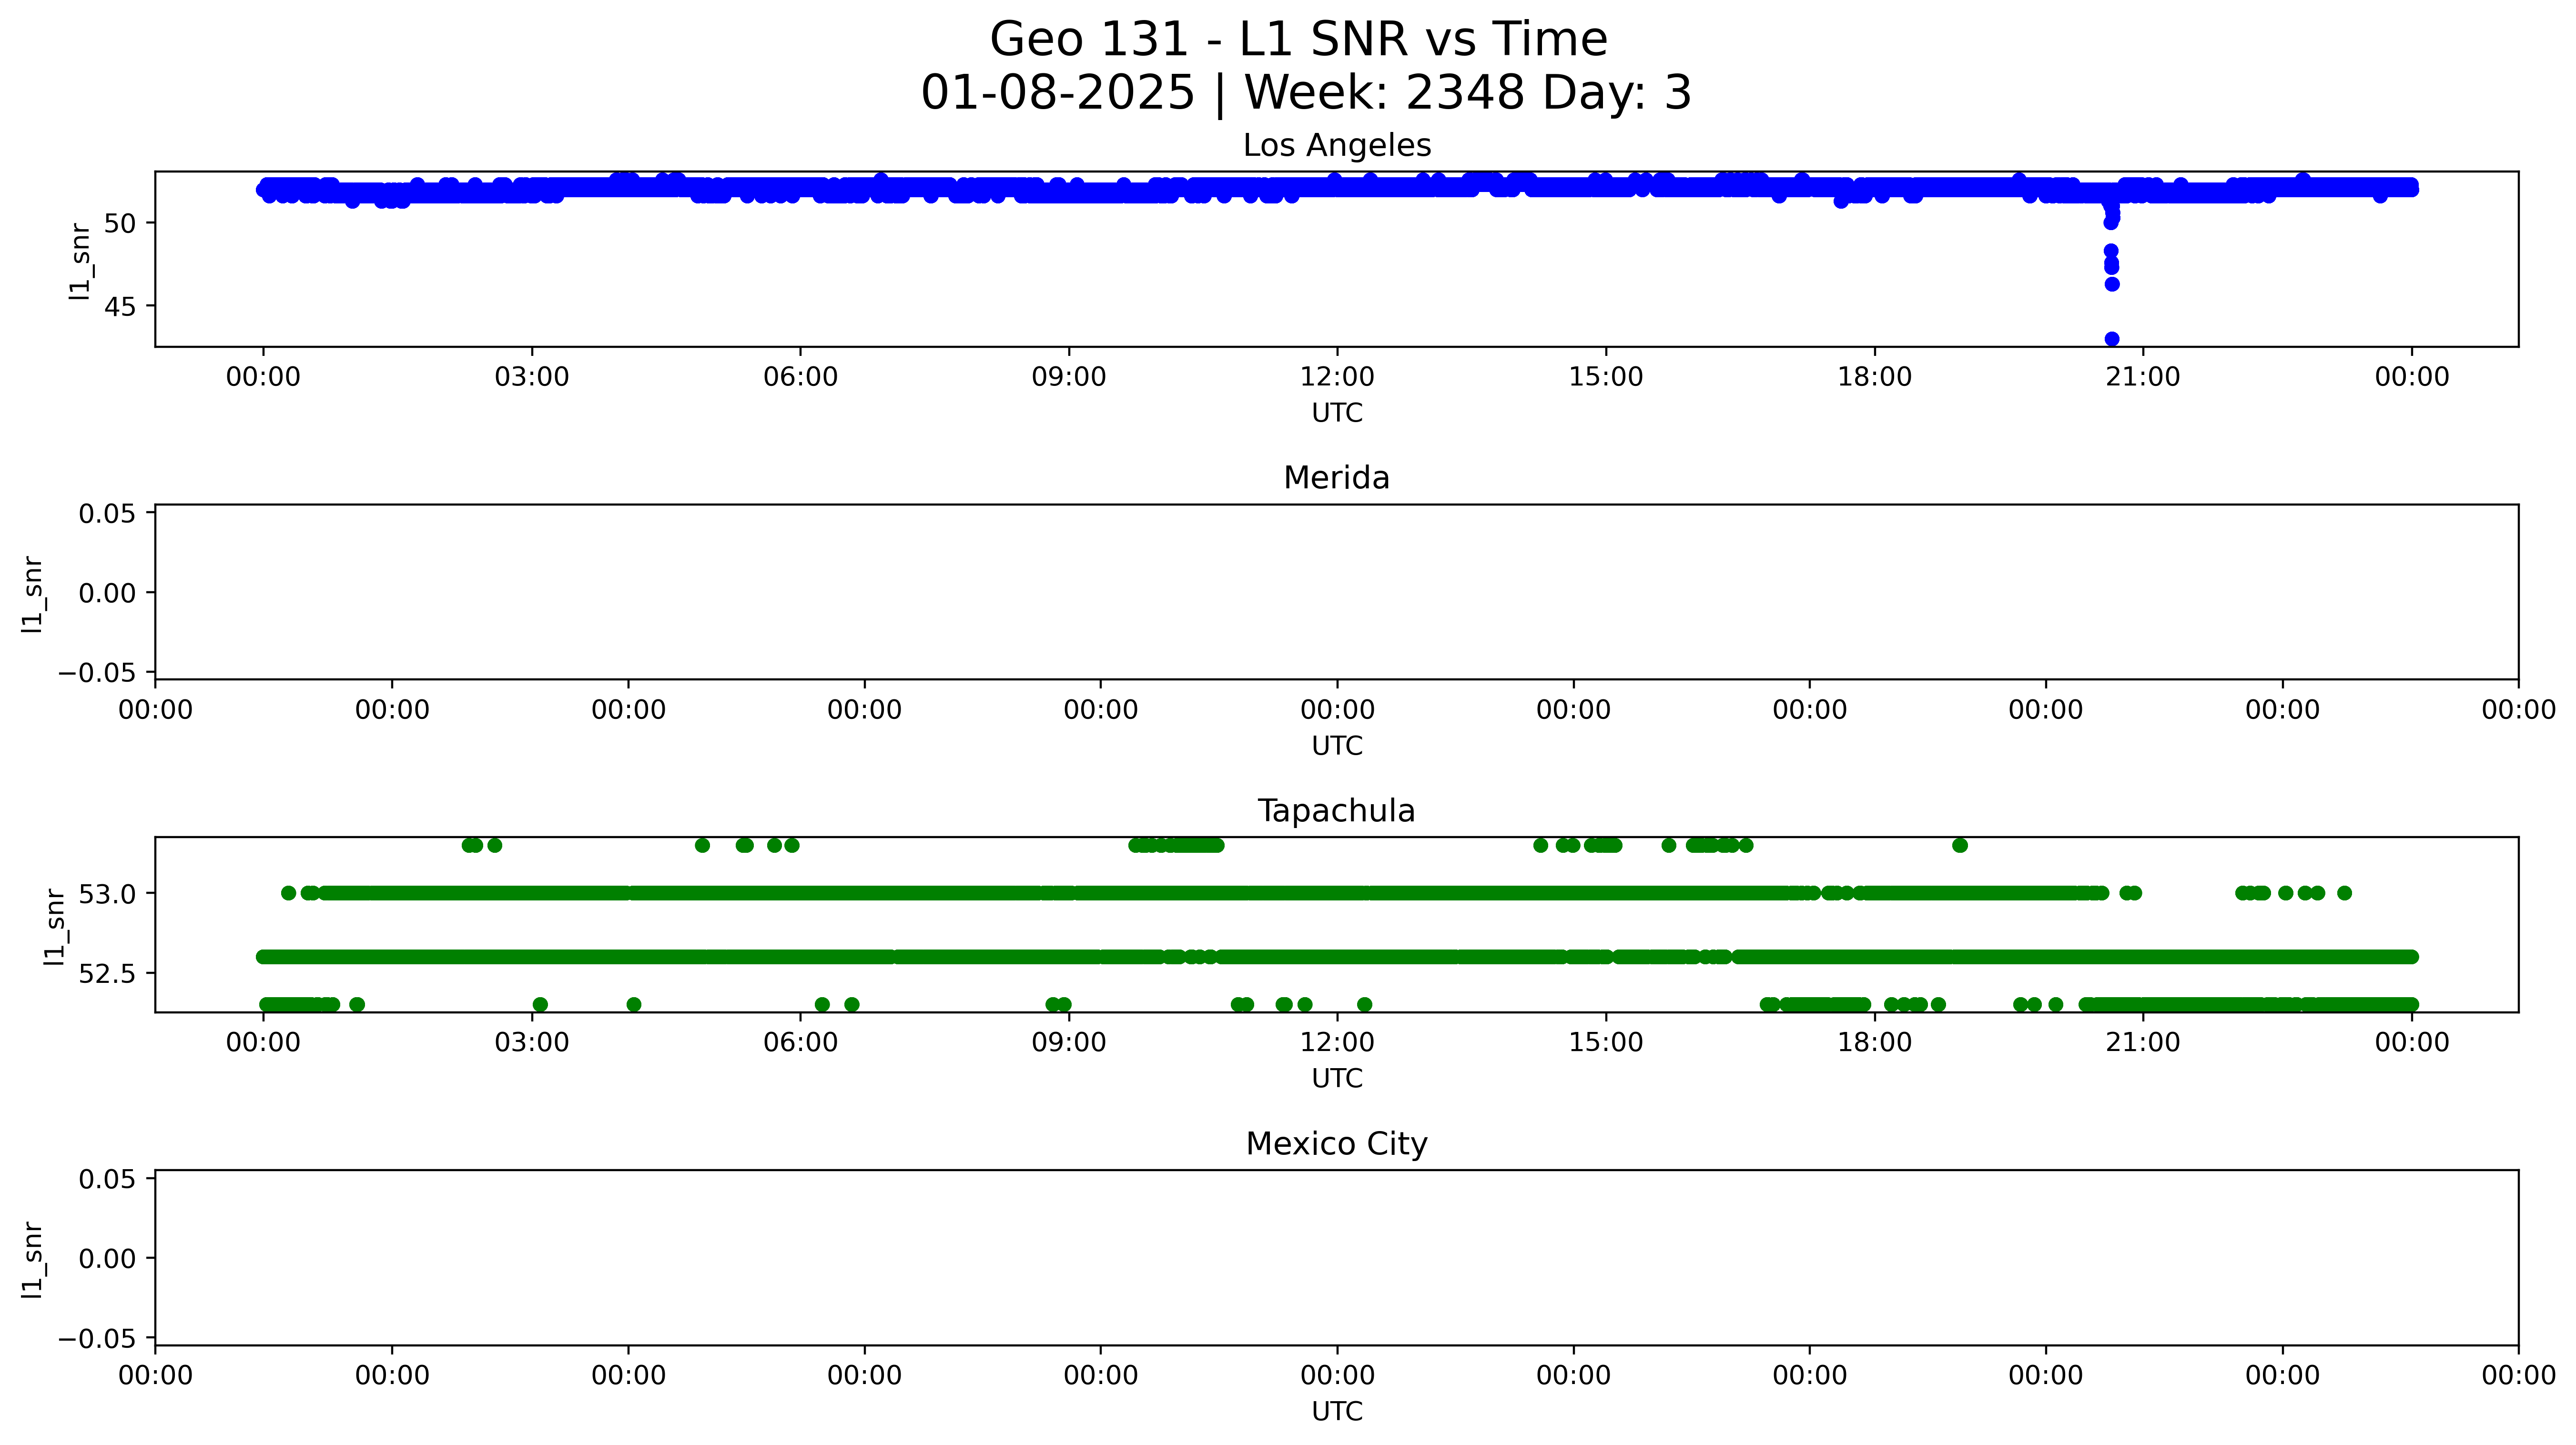Click the 53.0 y-axis tick label in the Tapachula plot

107,894
